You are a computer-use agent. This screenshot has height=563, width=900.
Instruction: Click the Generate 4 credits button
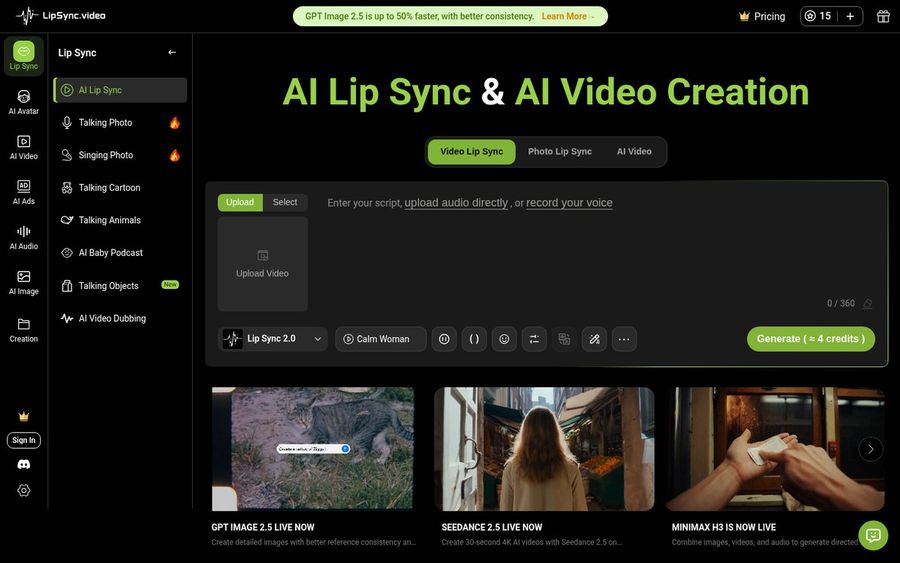[810, 339]
